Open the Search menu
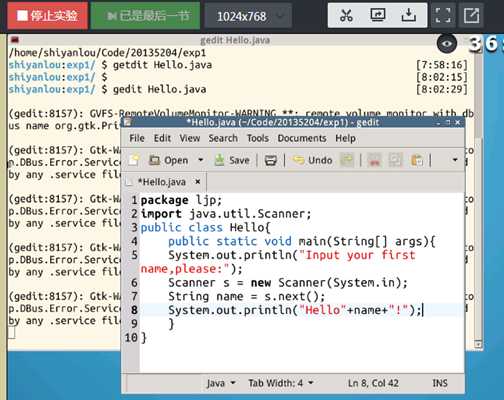This screenshot has height=400, width=504. 223,138
